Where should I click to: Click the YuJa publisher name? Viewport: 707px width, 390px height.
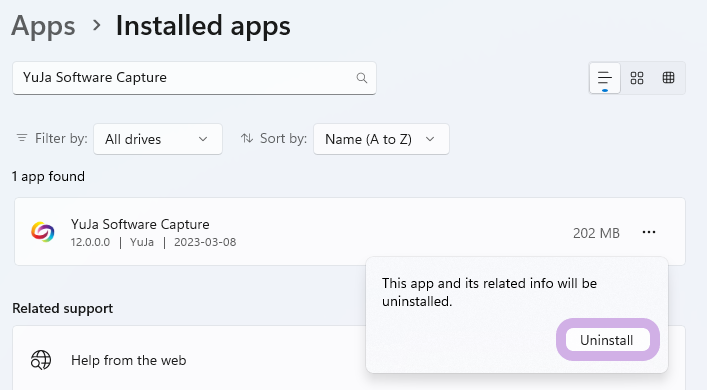(142, 242)
